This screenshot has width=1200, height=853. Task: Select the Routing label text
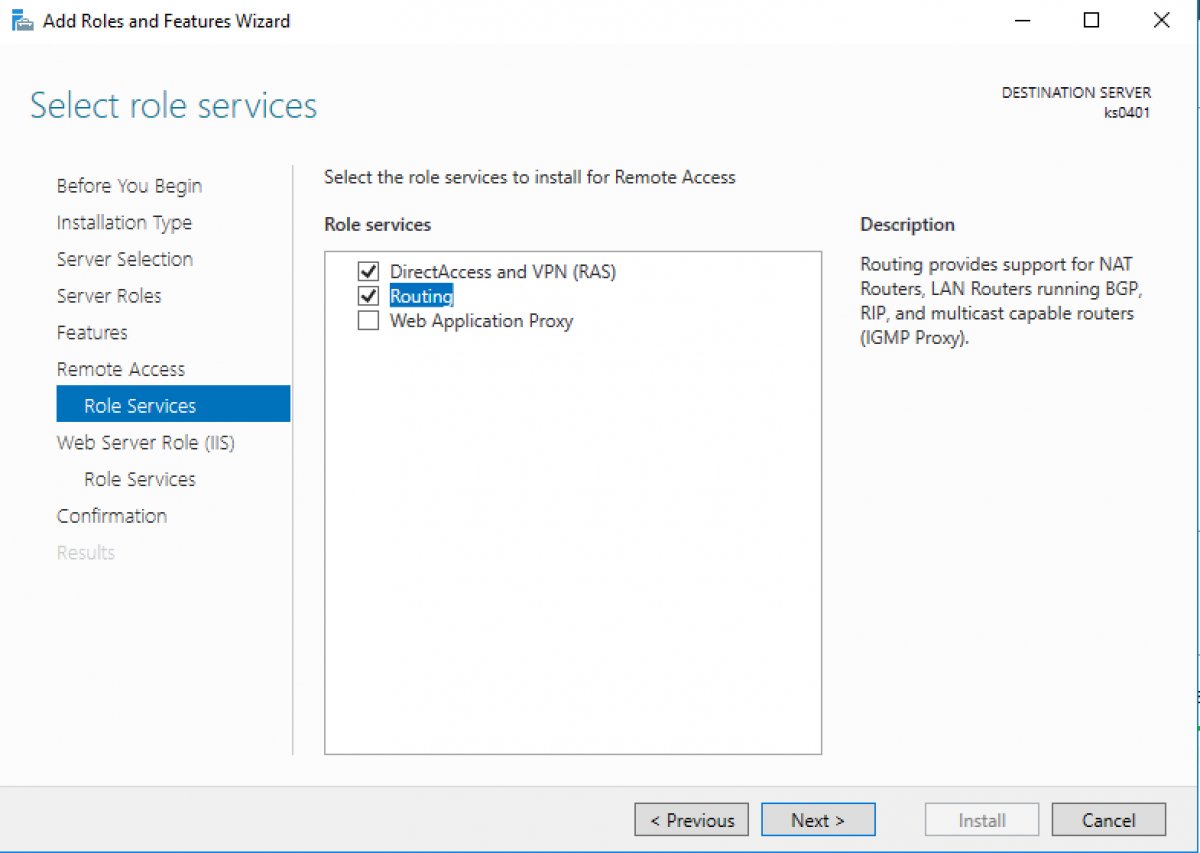pyautogui.click(x=420, y=295)
